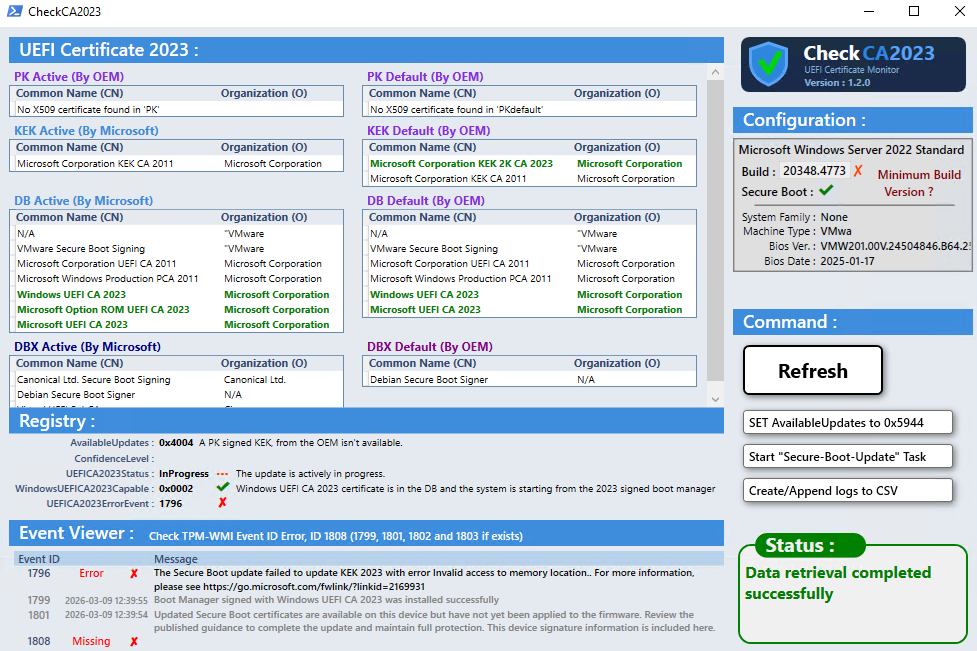Click the WindowsUEFICA2023Capable value 0x0002
The image size is (977, 651).
click(176, 488)
